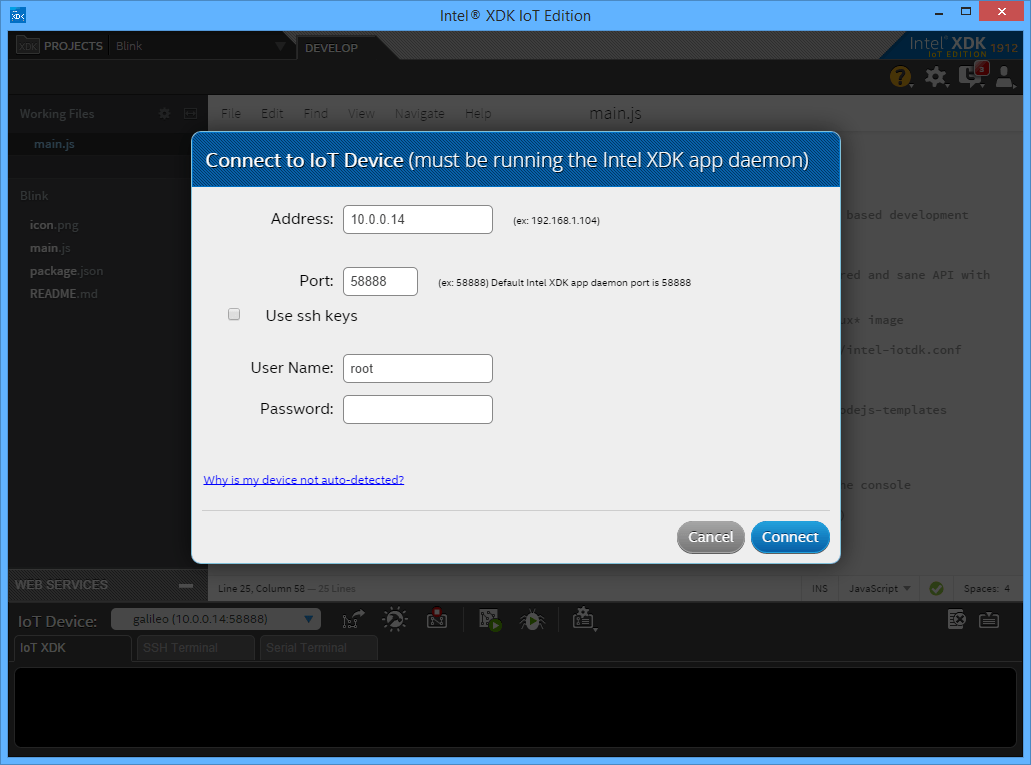Click the run app icon with green play

point(489,620)
